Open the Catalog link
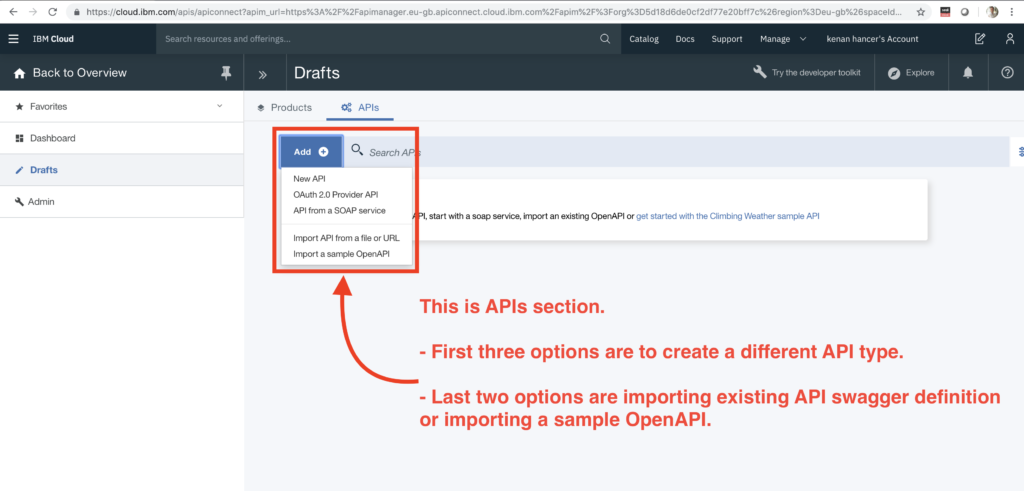1024x491 pixels. [x=644, y=39]
